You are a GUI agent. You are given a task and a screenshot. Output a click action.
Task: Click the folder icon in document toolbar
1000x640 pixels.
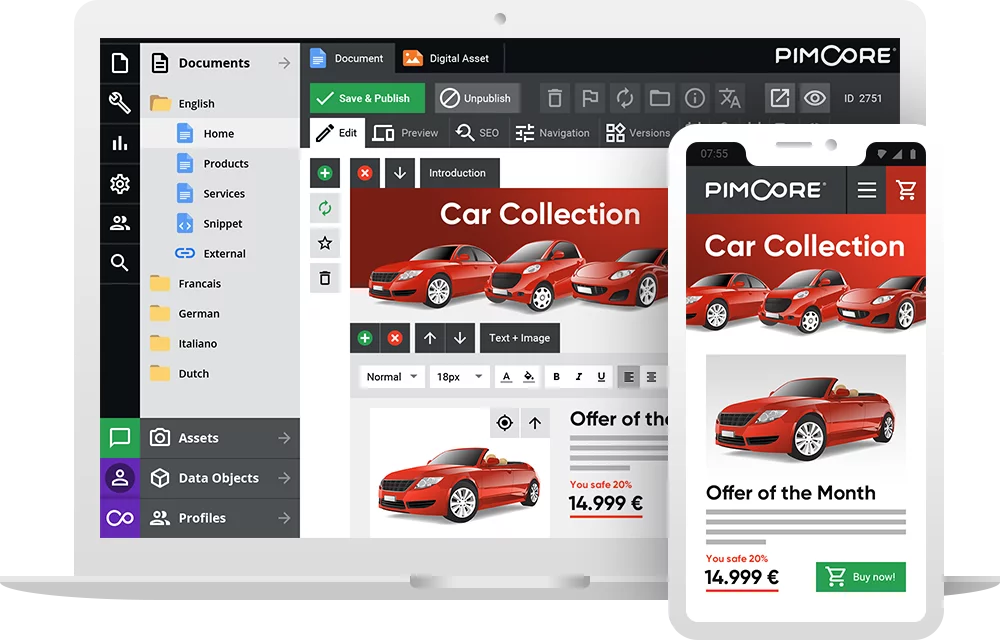(x=659, y=98)
